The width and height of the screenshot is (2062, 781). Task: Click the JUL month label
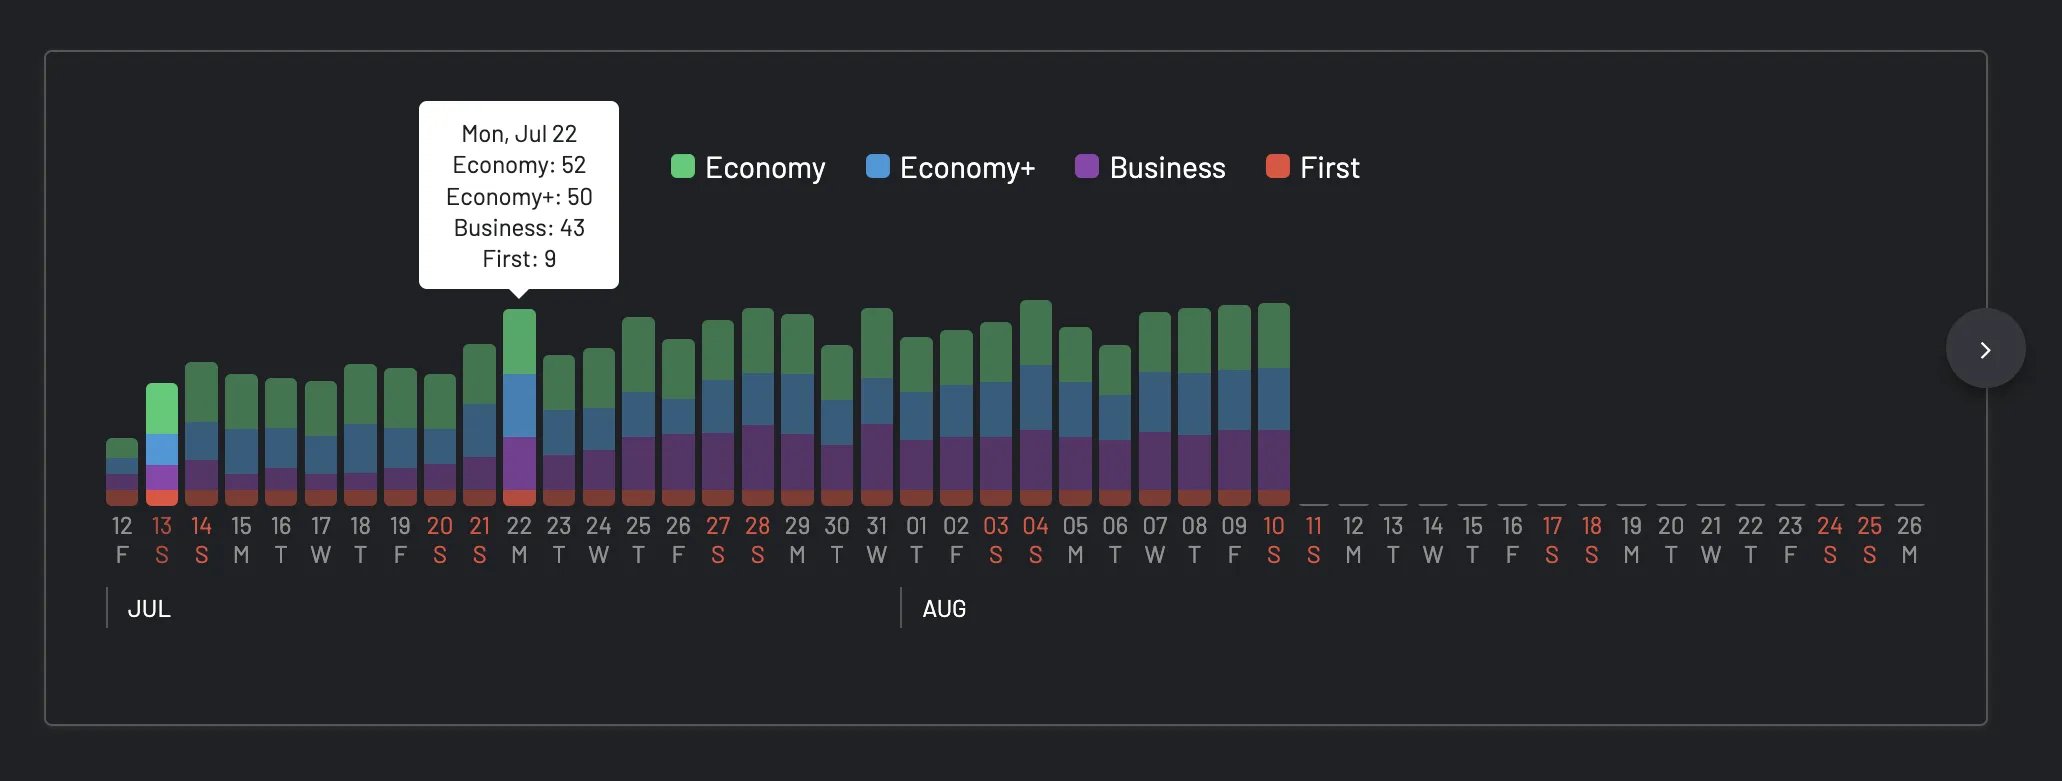tap(149, 608)
